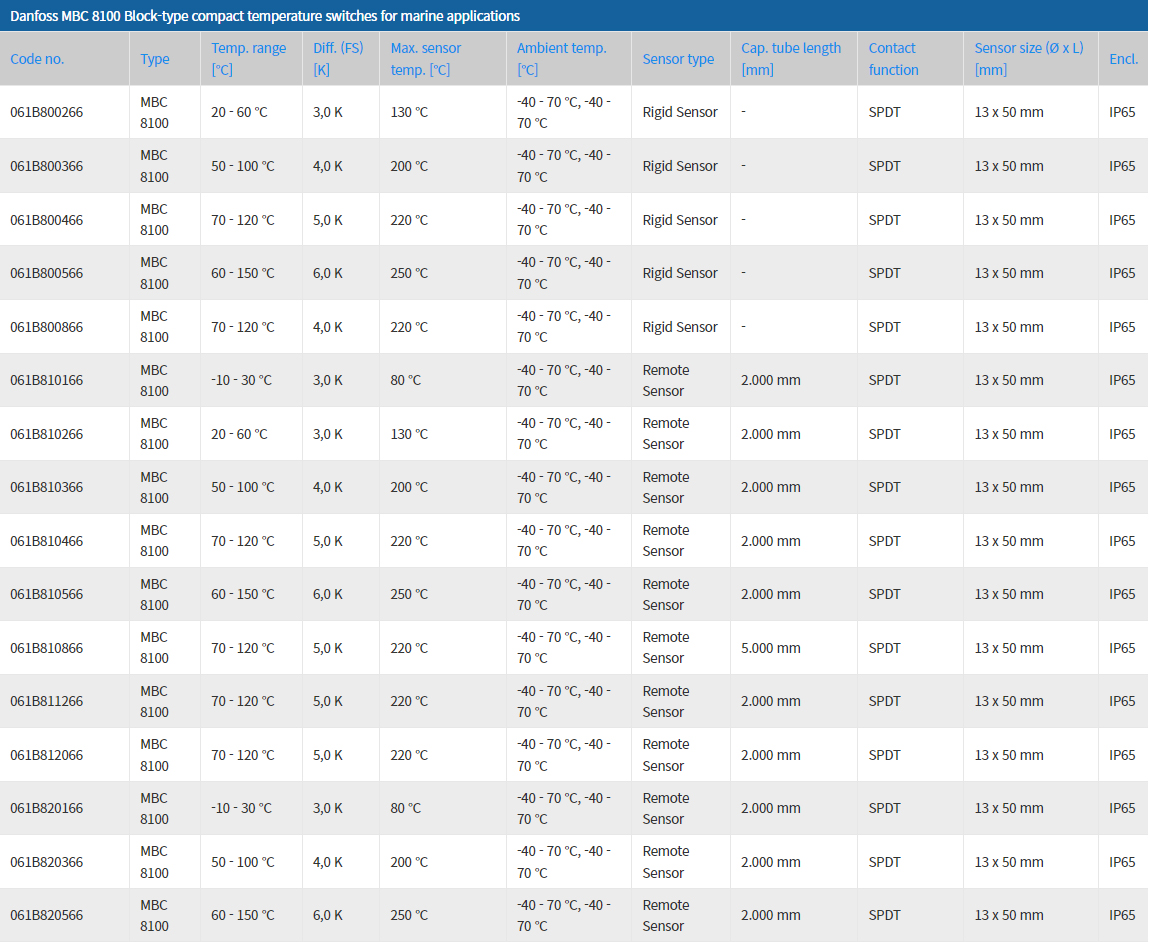Click the '5.000 mm' cap tube length
This screenshot has width=1149, height=942.
pos(771,648)
